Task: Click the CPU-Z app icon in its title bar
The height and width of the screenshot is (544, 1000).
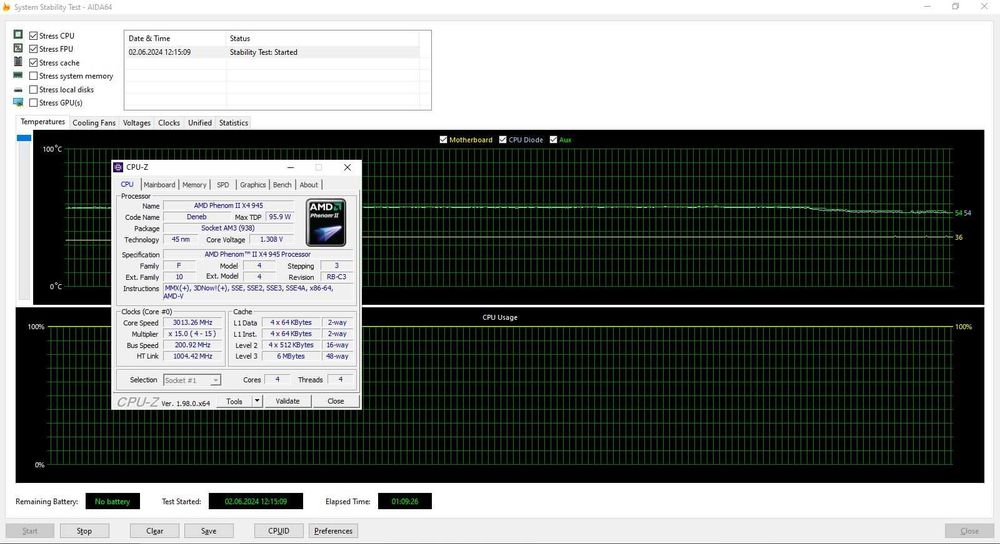Action: 118,167
